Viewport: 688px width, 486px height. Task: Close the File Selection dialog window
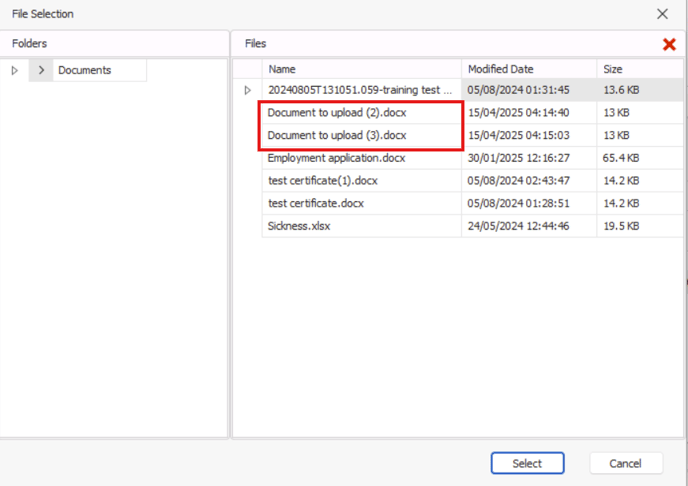click(662, 14)
